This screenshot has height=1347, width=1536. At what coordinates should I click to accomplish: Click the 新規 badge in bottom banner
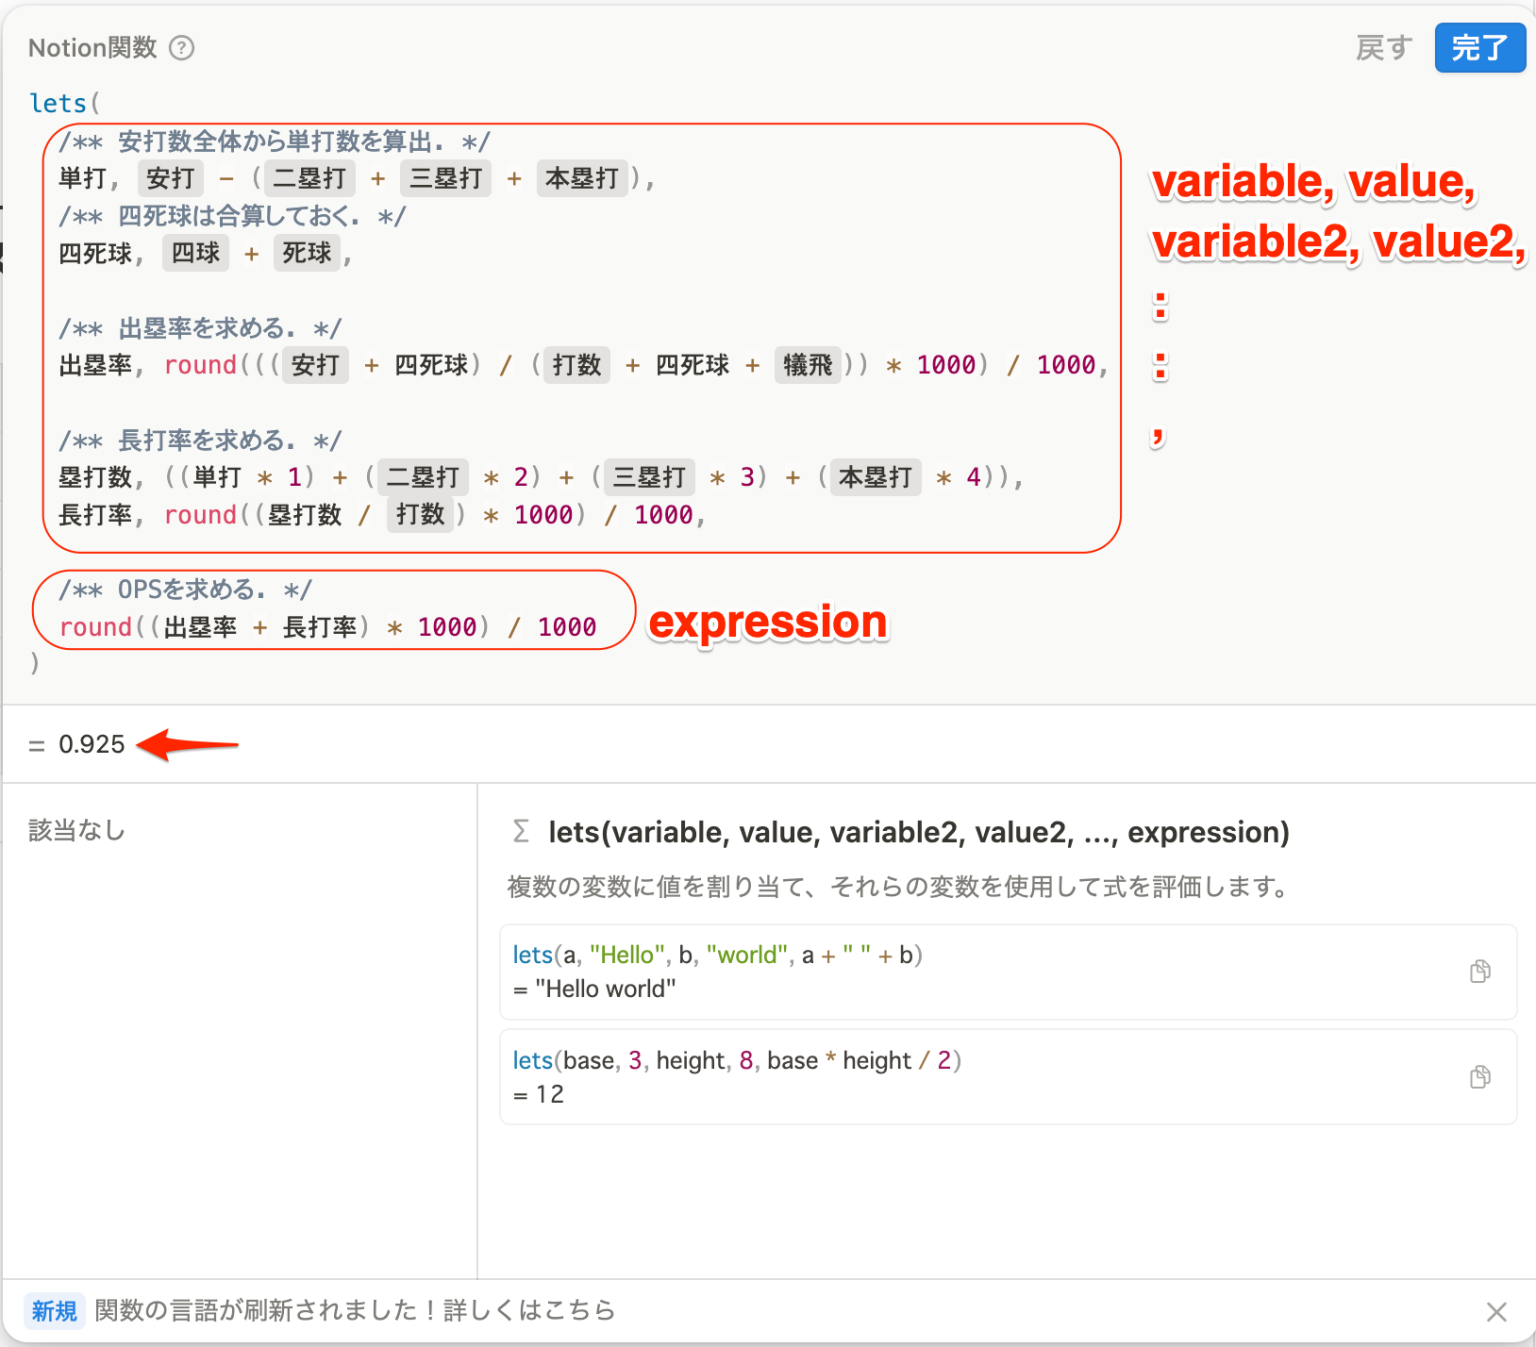[54, 1311]
